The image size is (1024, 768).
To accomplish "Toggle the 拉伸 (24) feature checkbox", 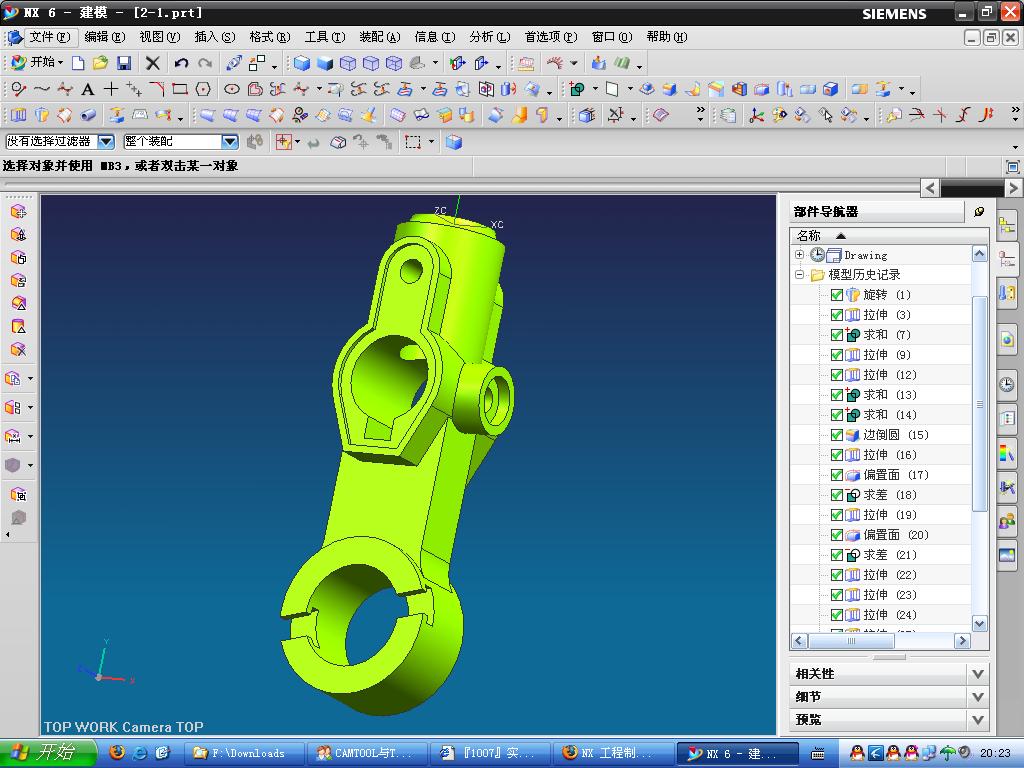I will pyautogui.click(x=837, y=615).
